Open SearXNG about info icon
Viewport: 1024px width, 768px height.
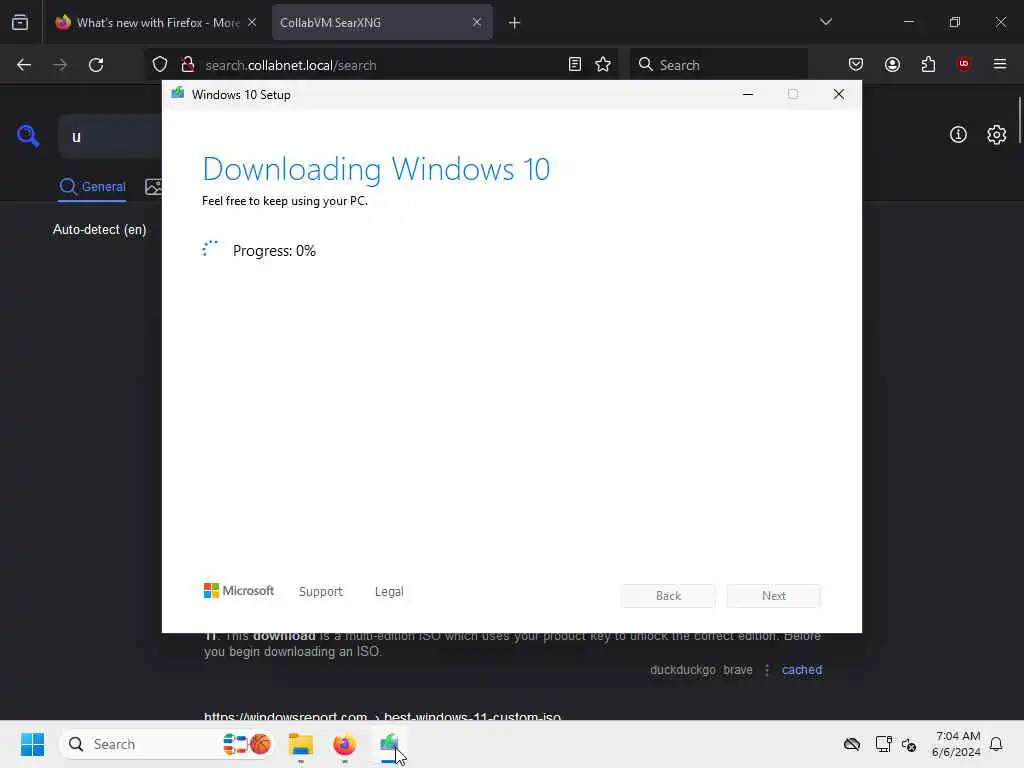coord(958,135)
